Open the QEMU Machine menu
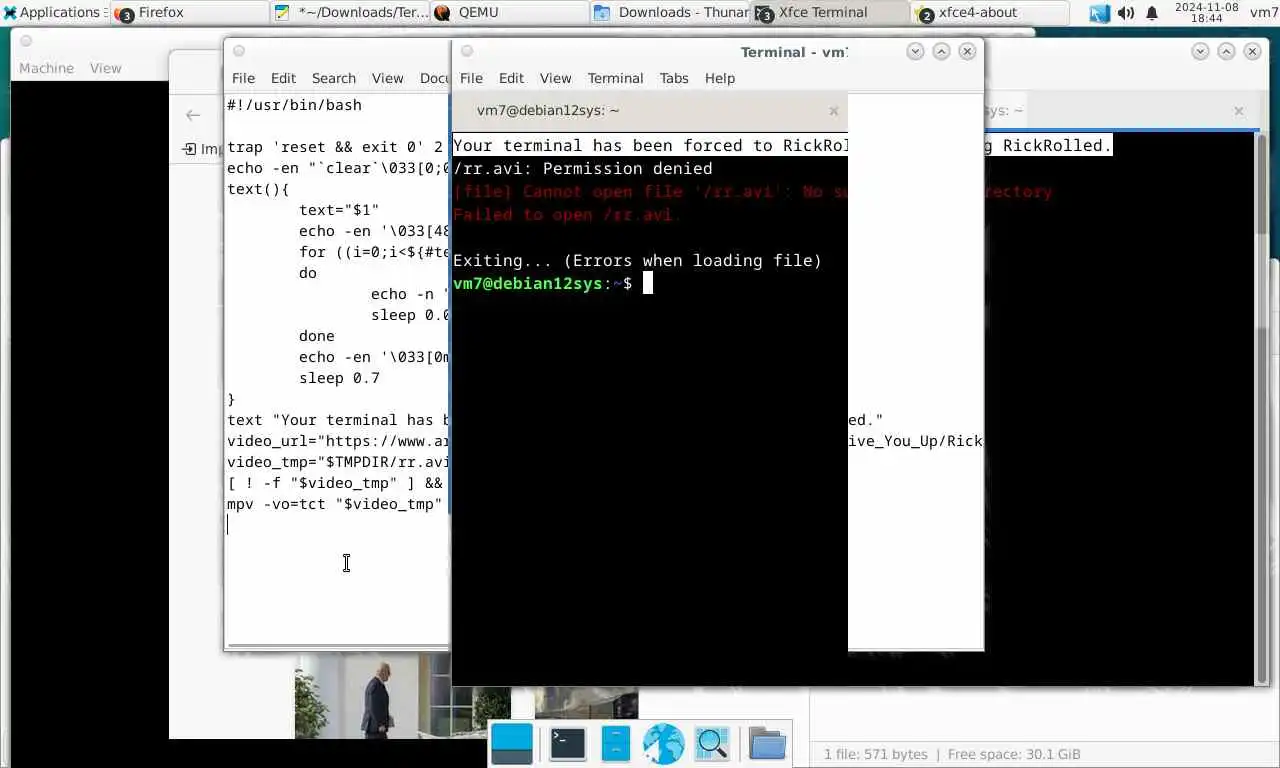The image size is (1280, 768). [x=47, y=68]
